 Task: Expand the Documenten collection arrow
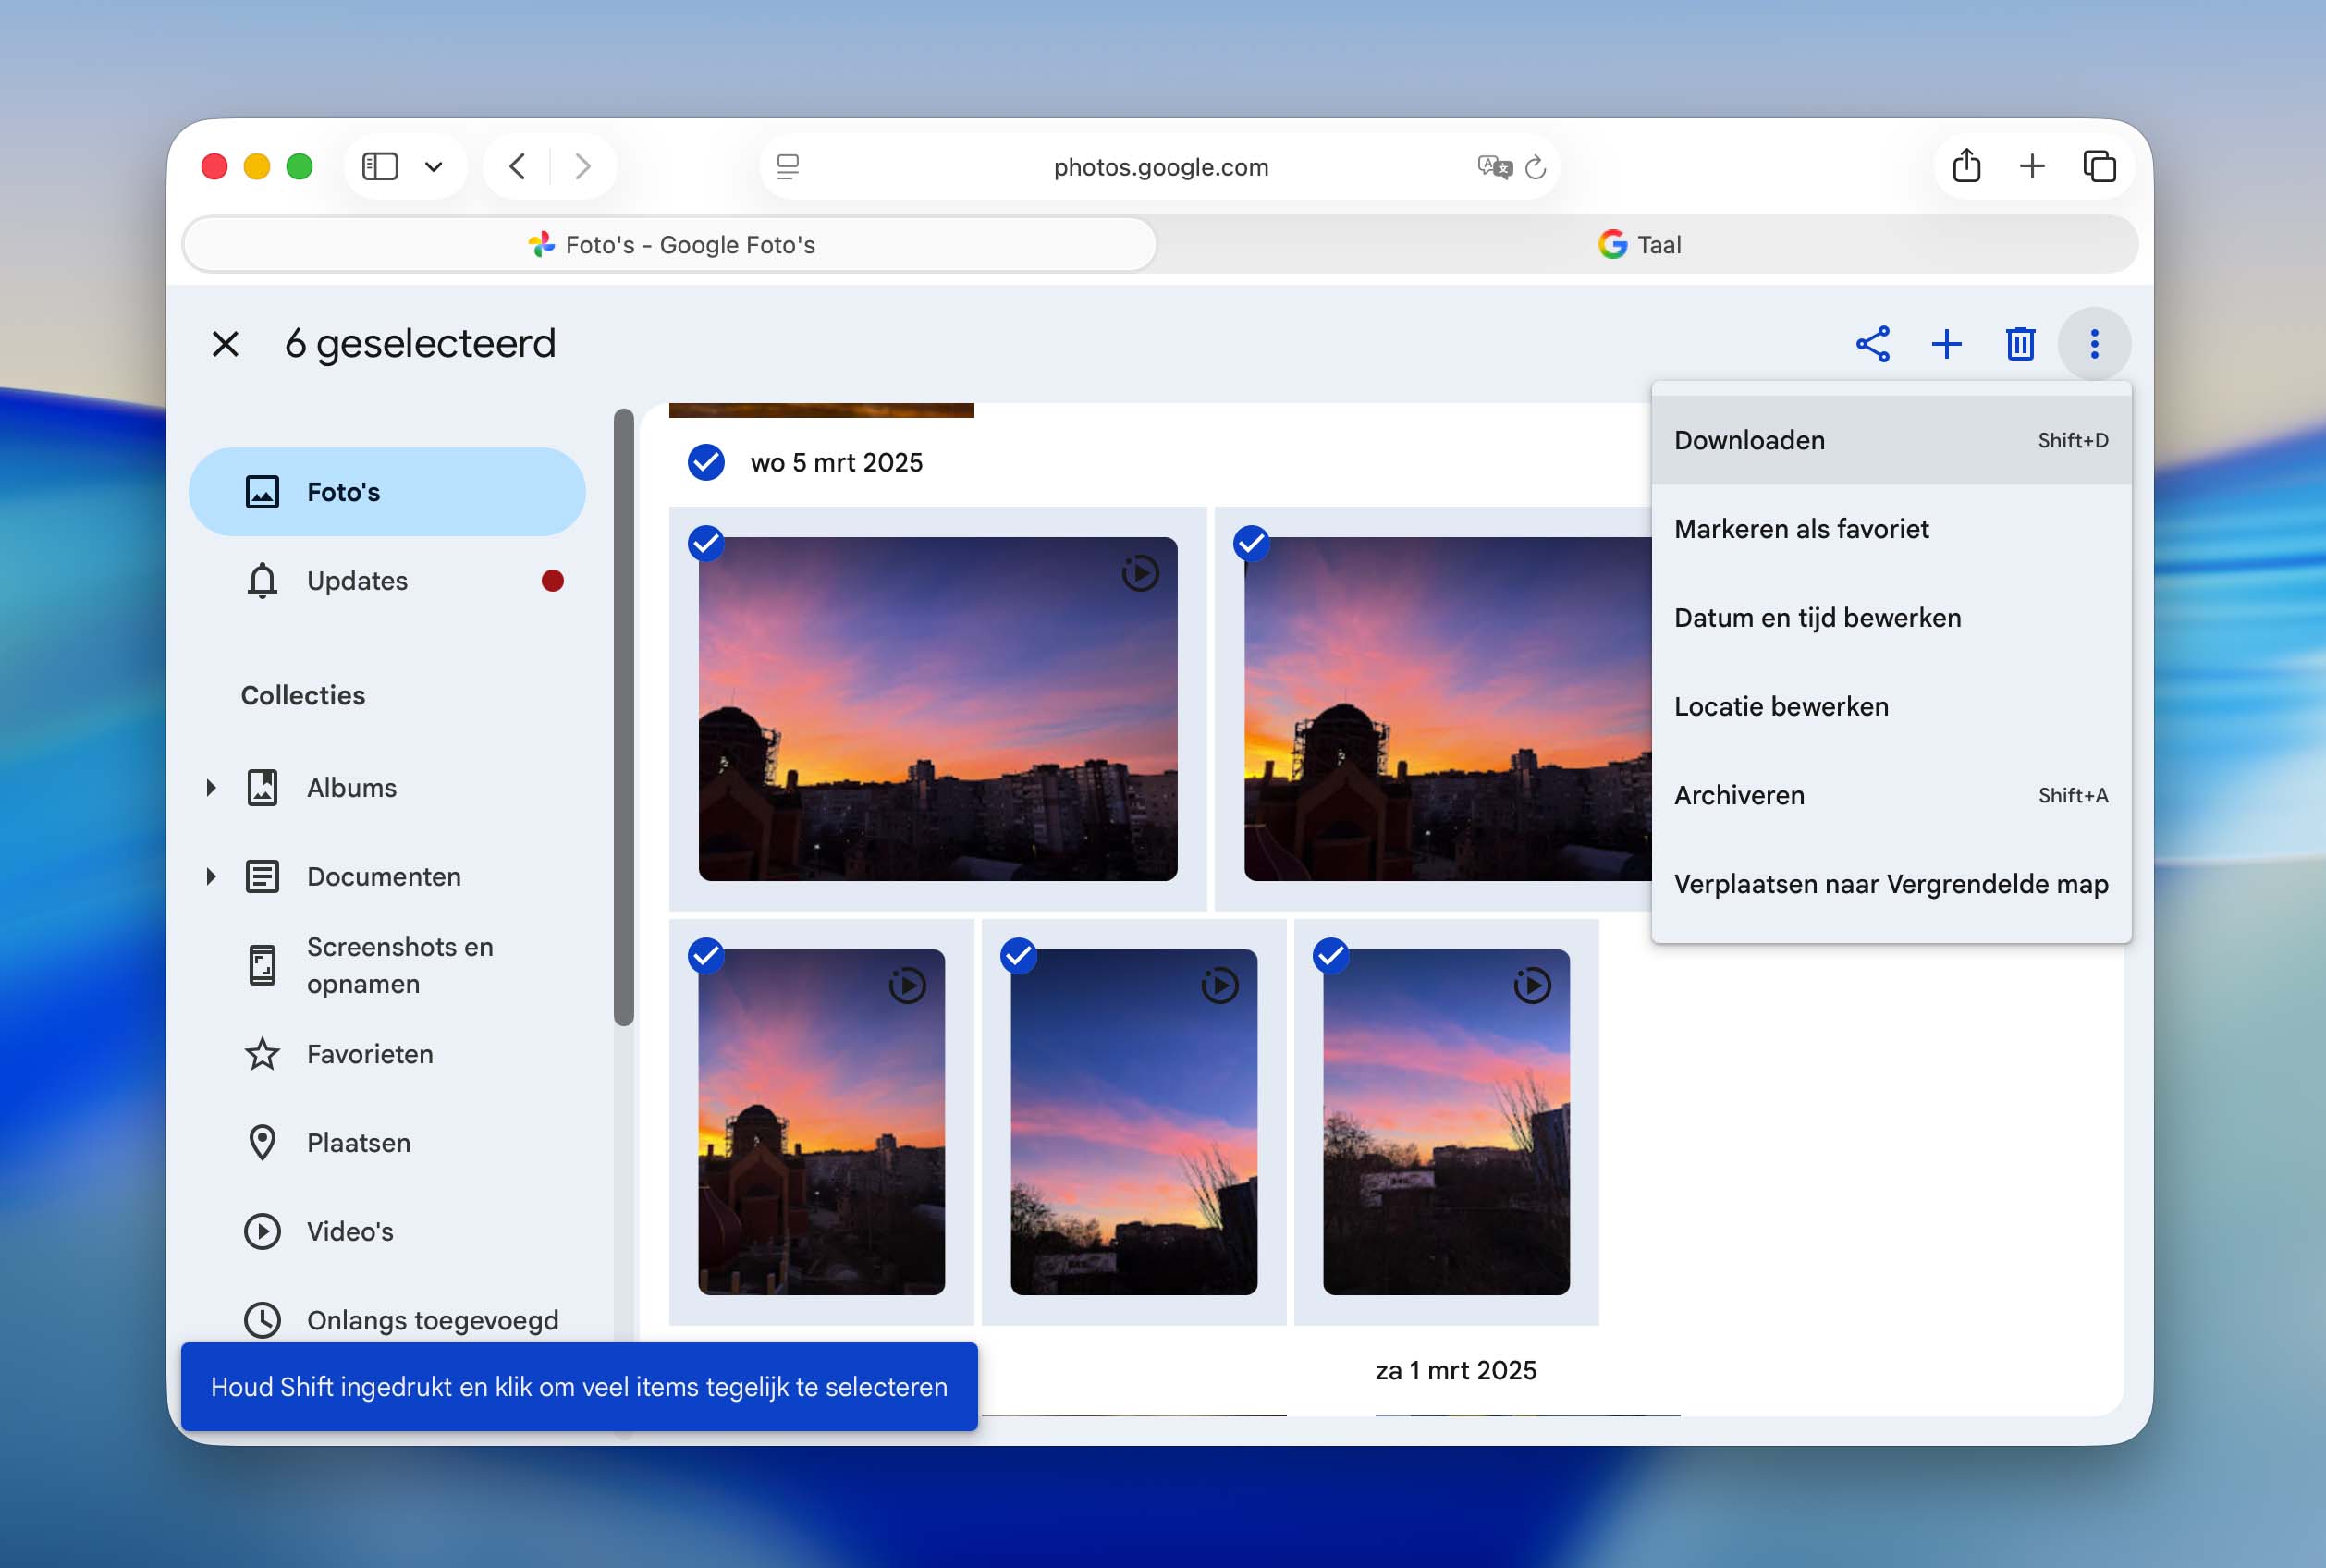click(x=211, y=877)
